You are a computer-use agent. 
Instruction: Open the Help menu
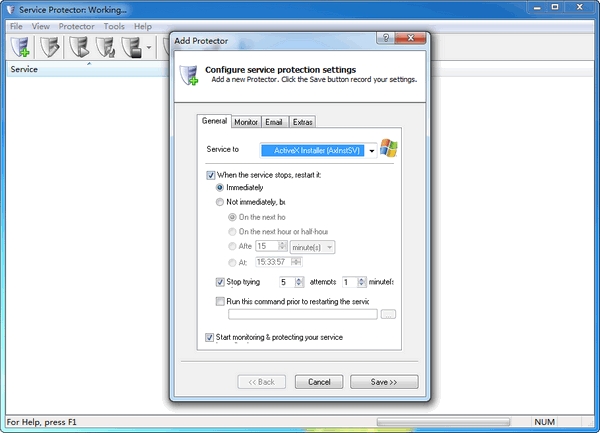point(143,26)
